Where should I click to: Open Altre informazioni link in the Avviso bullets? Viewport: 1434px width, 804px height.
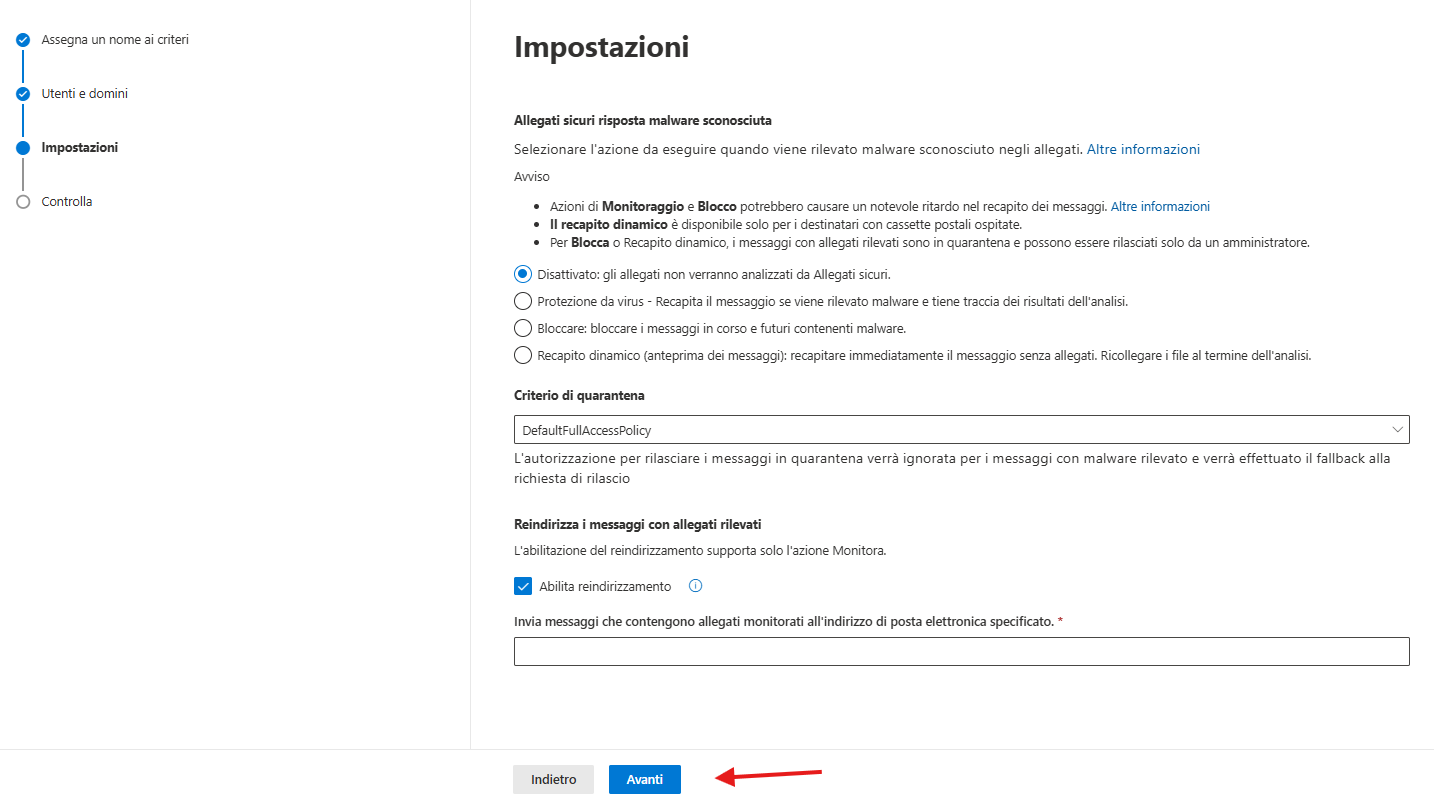click(1160, 207)
